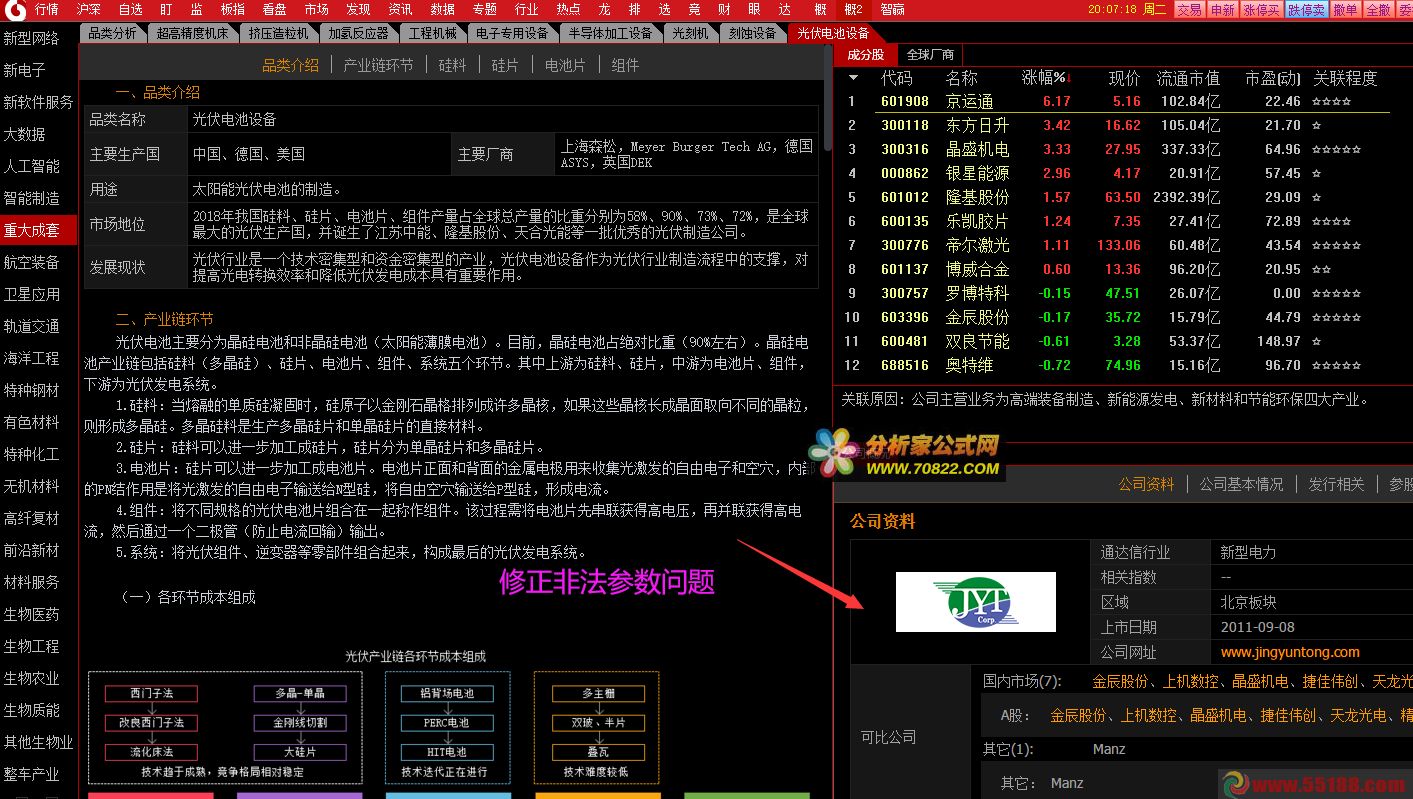This screenshot has height=799, width=1413.
Task: Sort stocks by 涨幅% column header
Action: pos(1046,77)
